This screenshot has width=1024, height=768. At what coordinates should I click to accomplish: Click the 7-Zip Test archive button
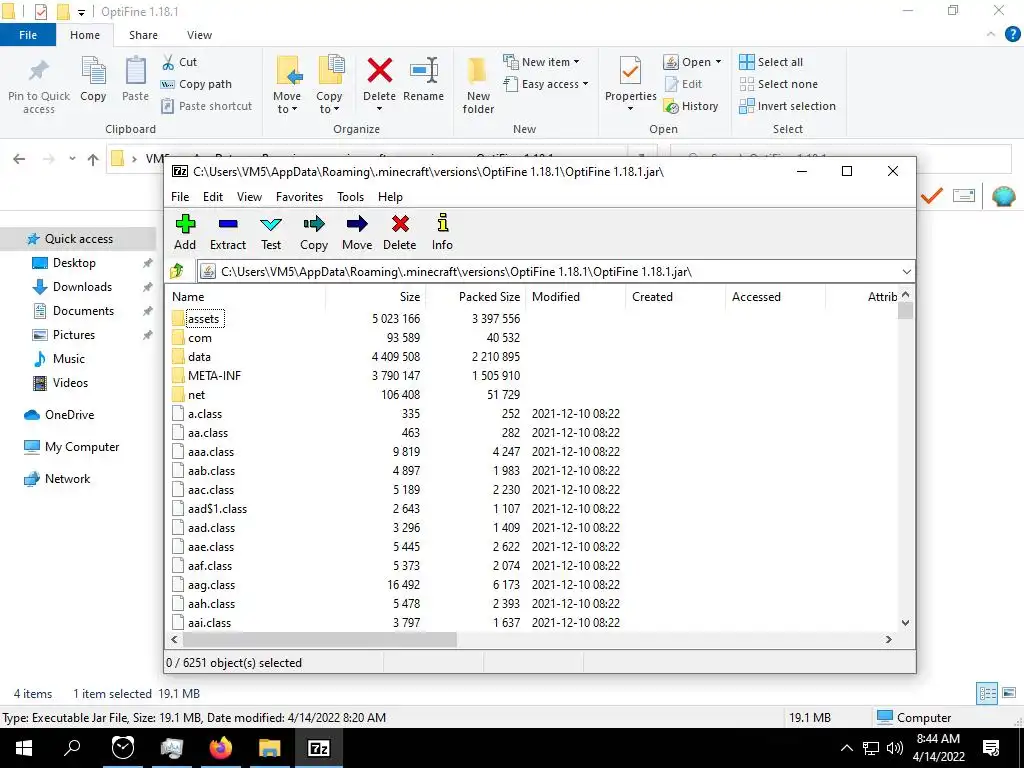(271, 232)
